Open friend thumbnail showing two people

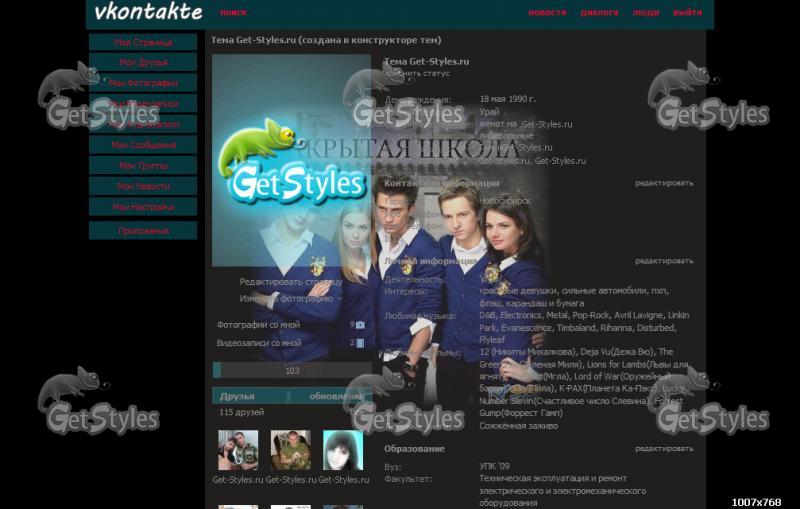click(x=238, y=450)
